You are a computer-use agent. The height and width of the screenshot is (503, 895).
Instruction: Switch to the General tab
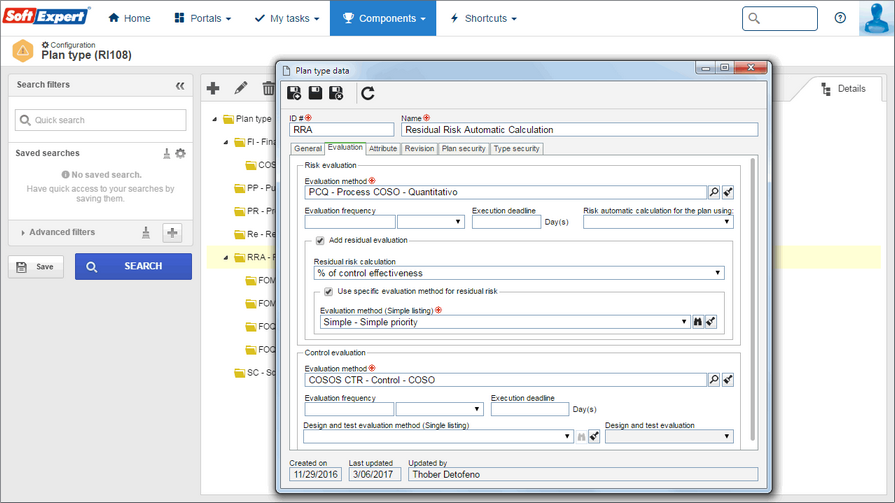[308, 148]
